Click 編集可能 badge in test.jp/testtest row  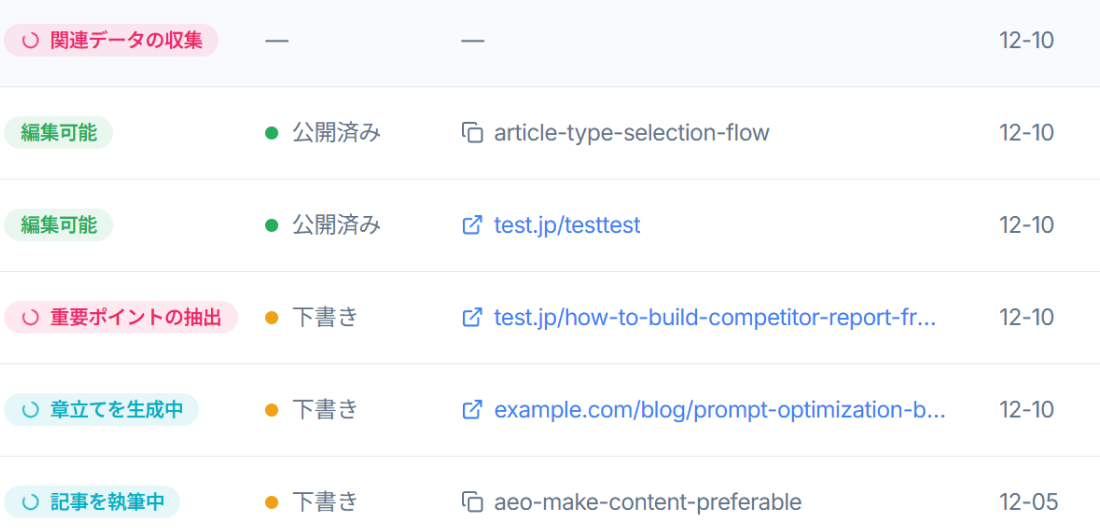[58, 225]
